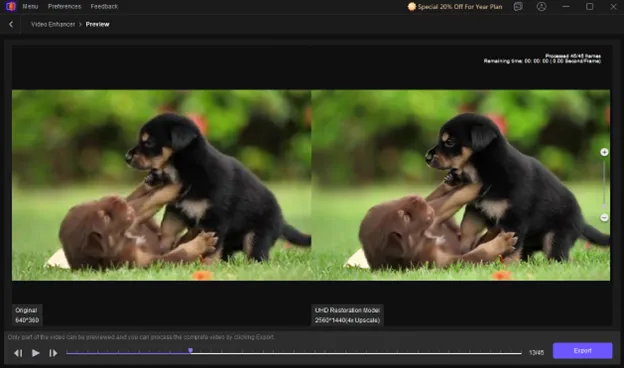The width and height of the screenshot is (624, 368).
Task: Open the Feedback menu
Action: 104,6
